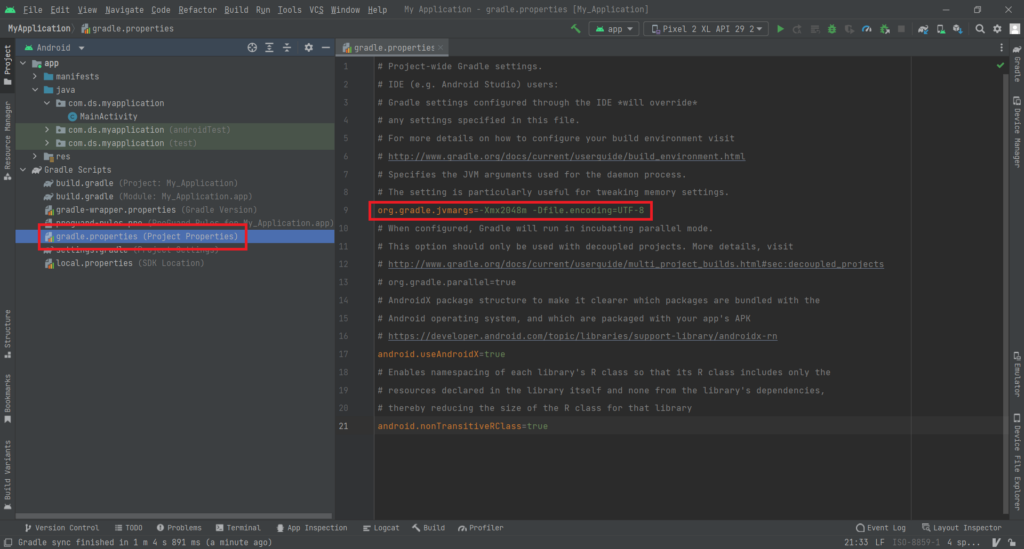Toggle the Structure side panel
Viewport: 1024px width, 549px height.
(7, 334)
